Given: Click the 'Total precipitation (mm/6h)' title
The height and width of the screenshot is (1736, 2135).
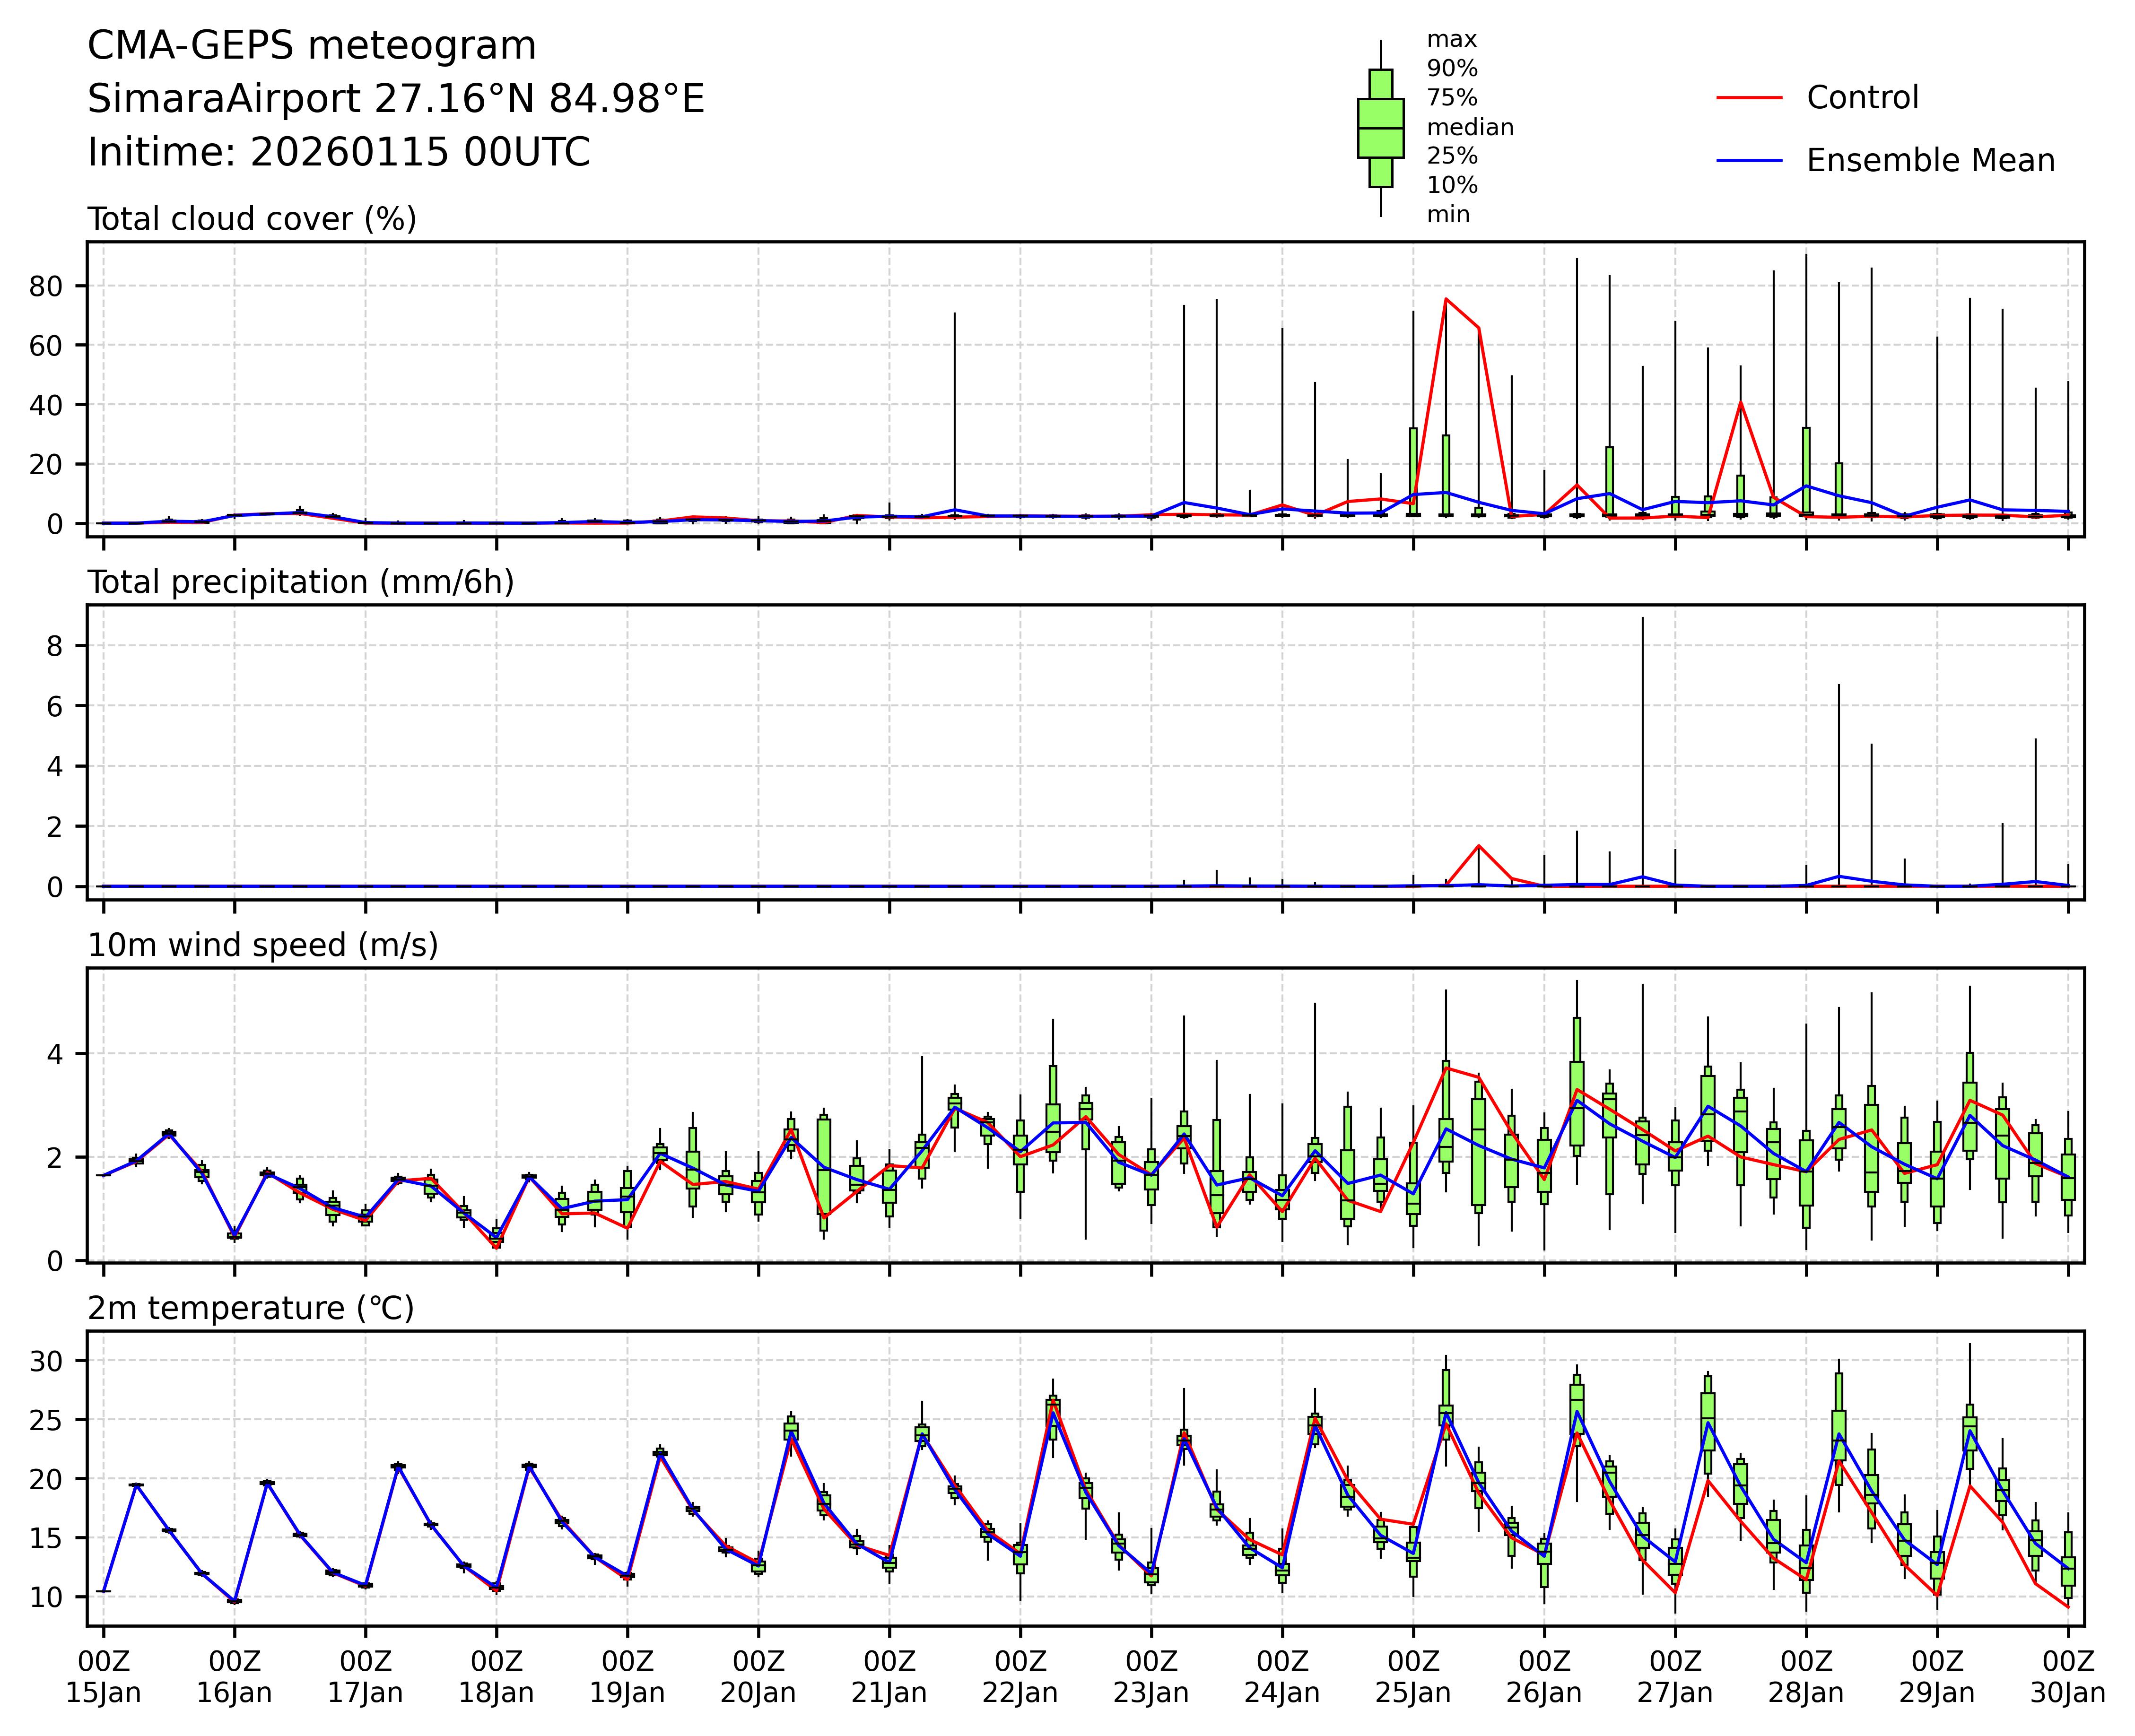Looking at the screenshot, I should click(300, 582).
